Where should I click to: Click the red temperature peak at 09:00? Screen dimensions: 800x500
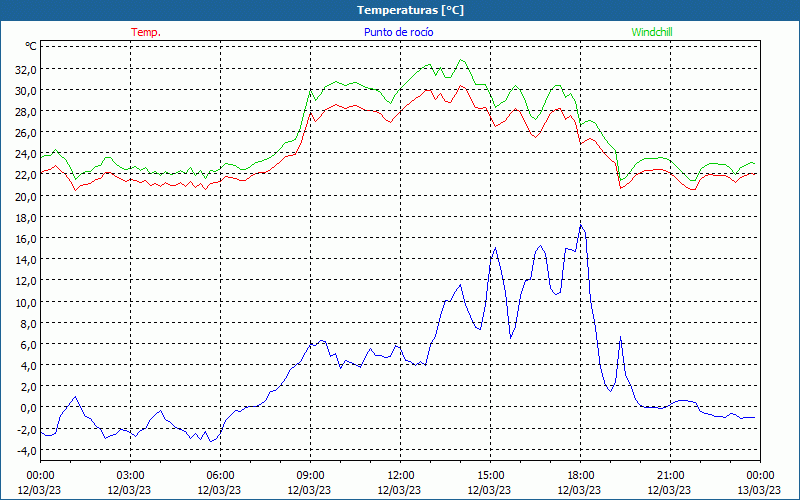310,113
